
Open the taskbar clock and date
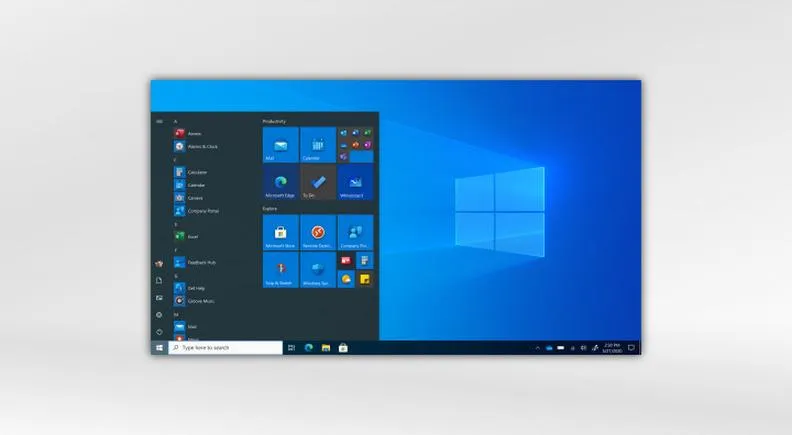coord(612,348)
